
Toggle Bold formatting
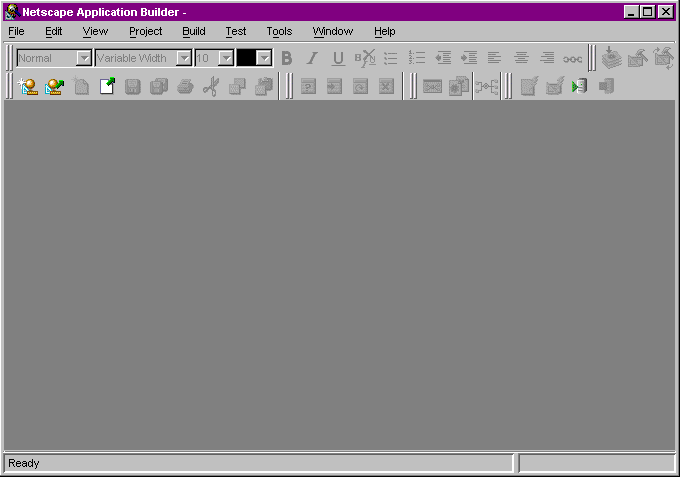click(x=287, y=58)
